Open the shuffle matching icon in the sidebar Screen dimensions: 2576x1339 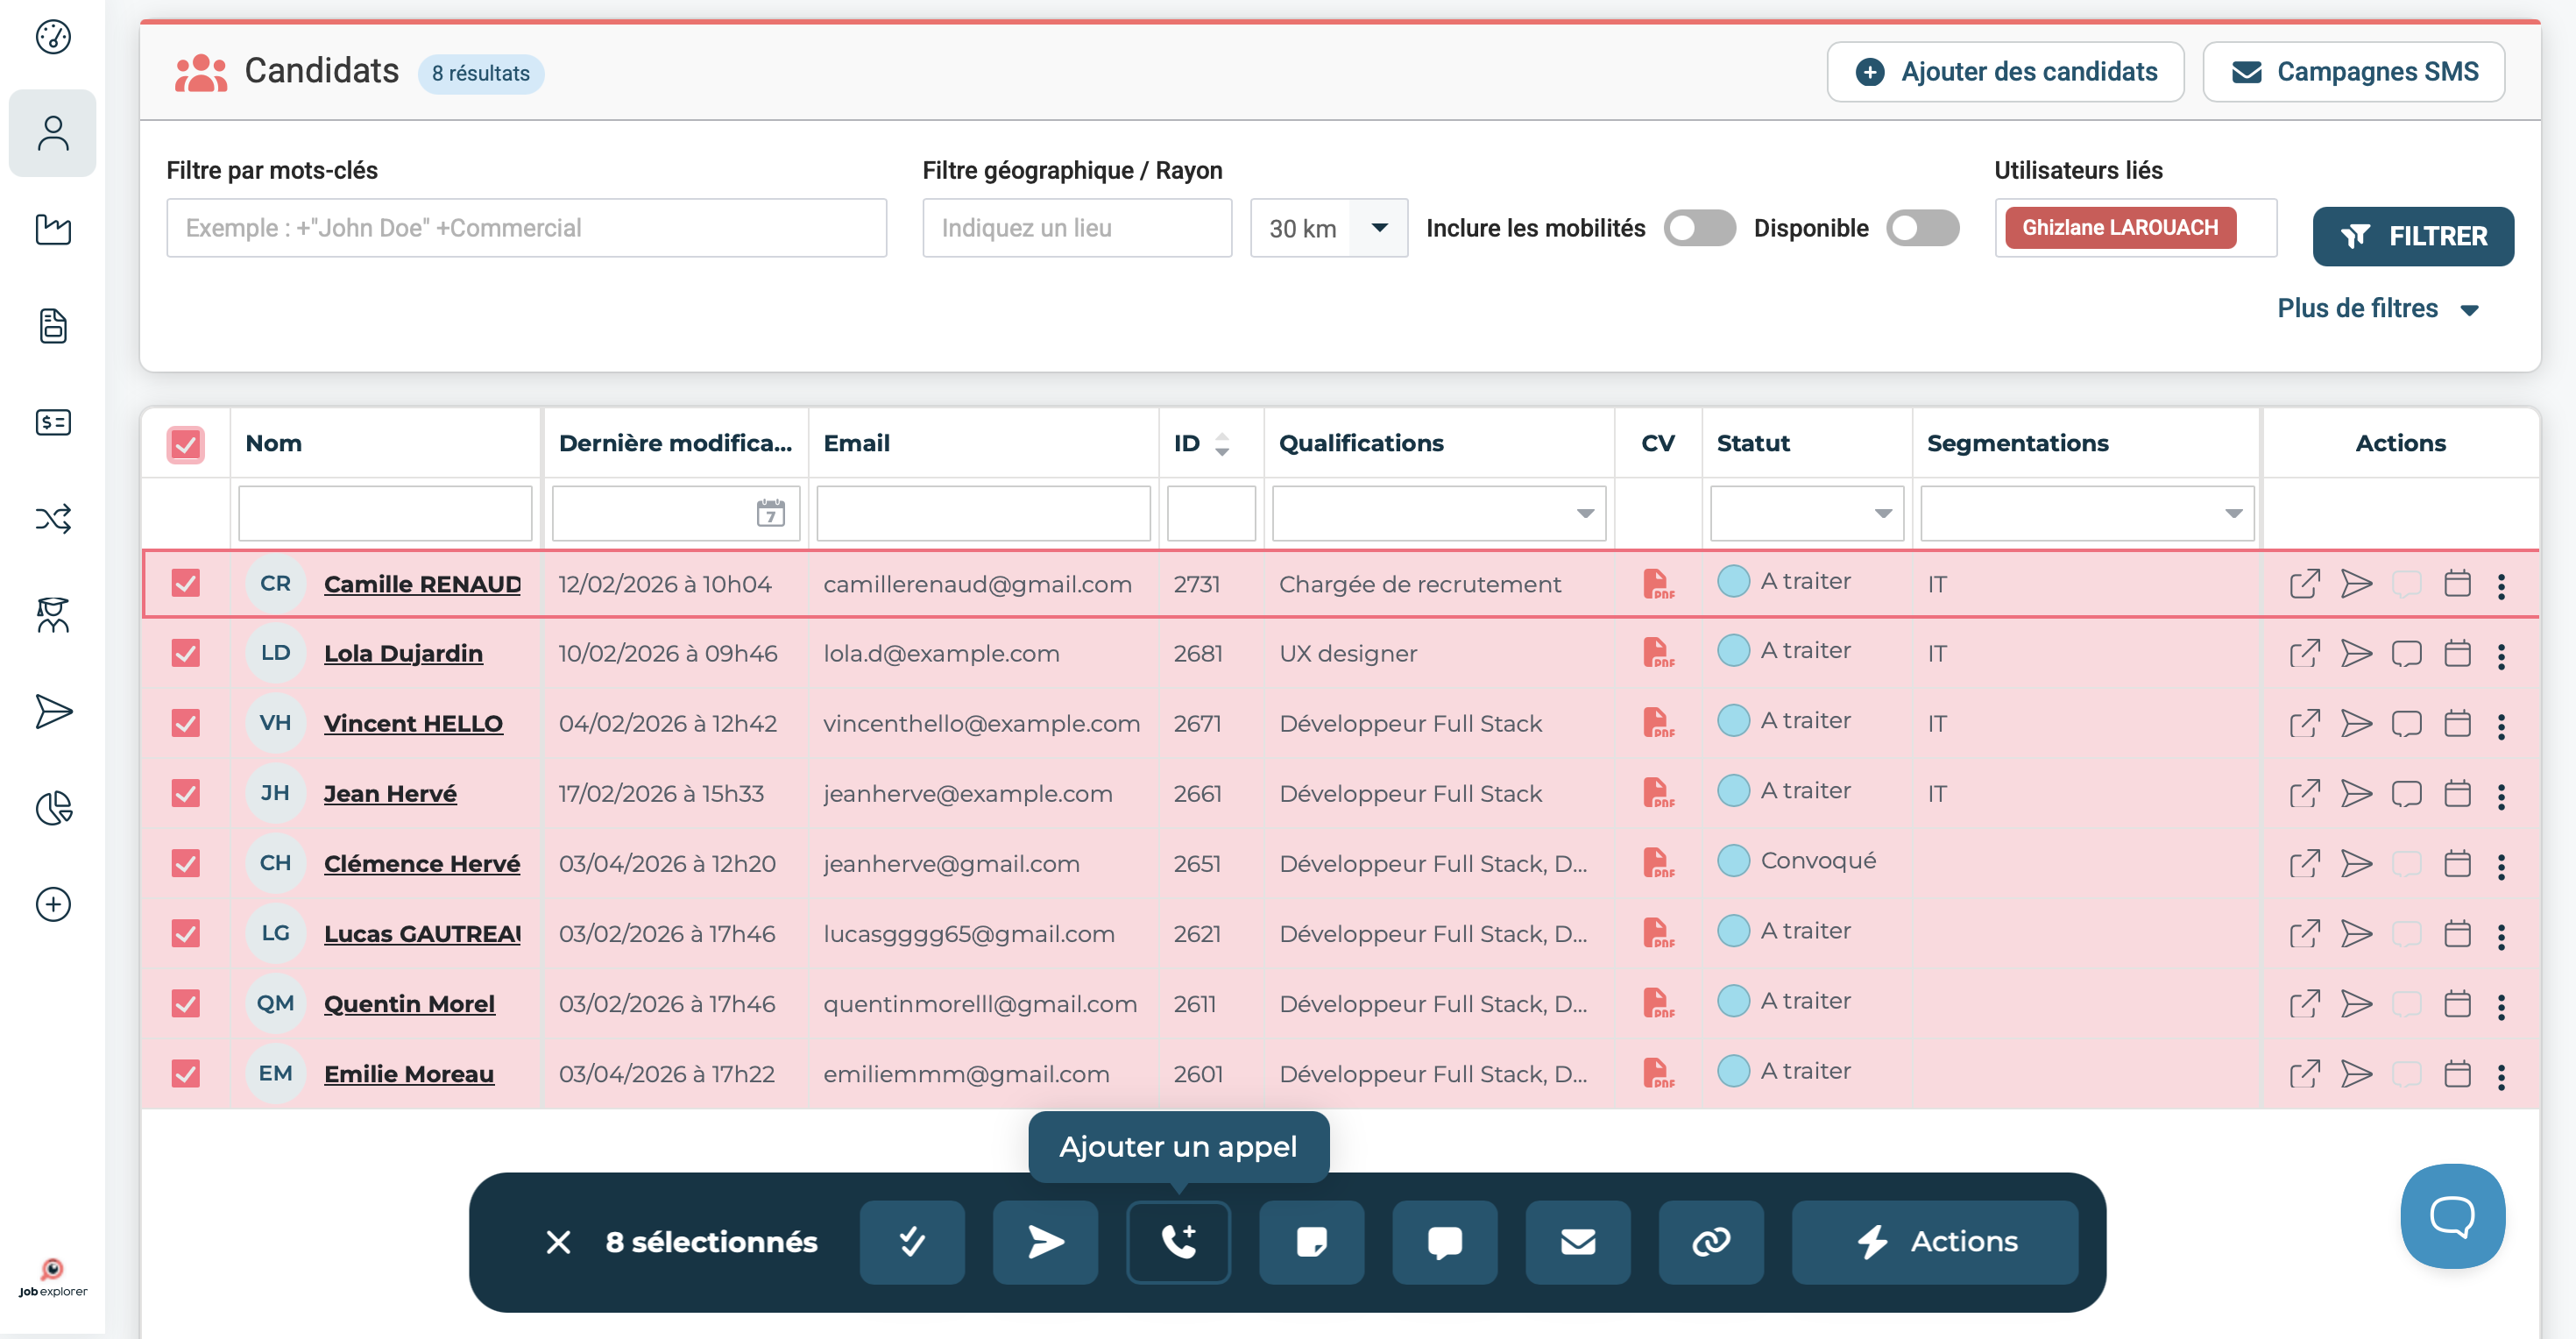(x=53, y=518)
